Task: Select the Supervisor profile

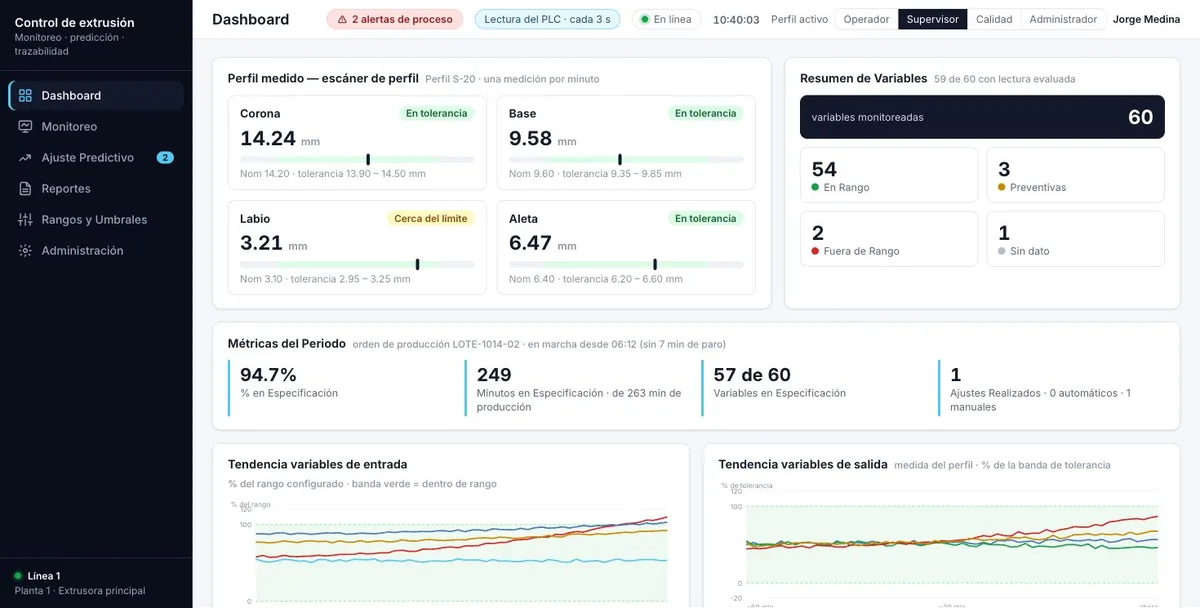Action: [x=932, y=19]
